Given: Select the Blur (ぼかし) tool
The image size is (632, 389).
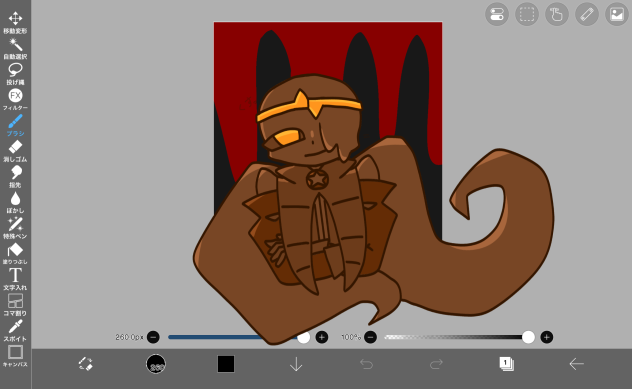Looking at the screenshot, I should click(x=15, y=202).
